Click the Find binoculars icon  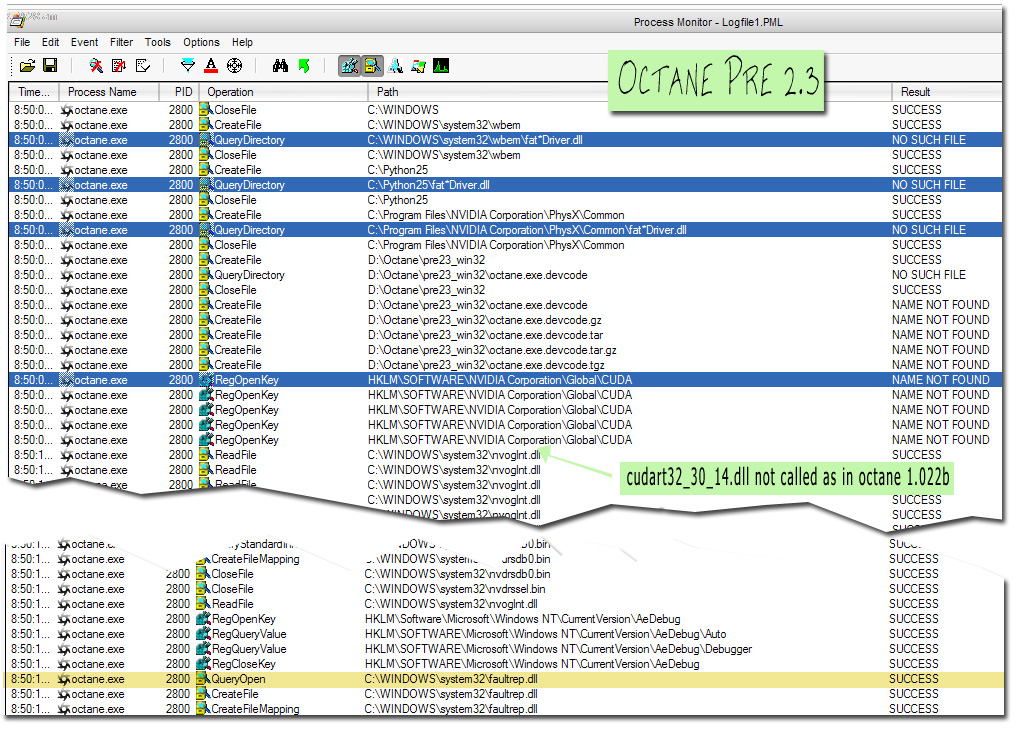(281, 65)
